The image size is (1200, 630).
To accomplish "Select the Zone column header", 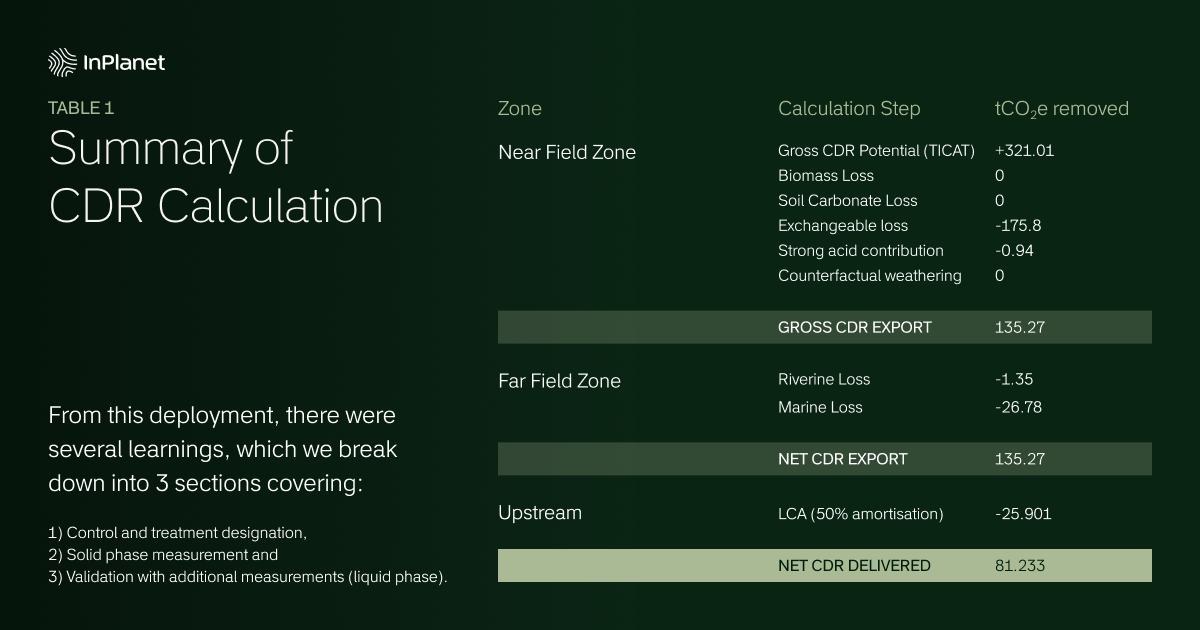I will (x=520, y=109).
